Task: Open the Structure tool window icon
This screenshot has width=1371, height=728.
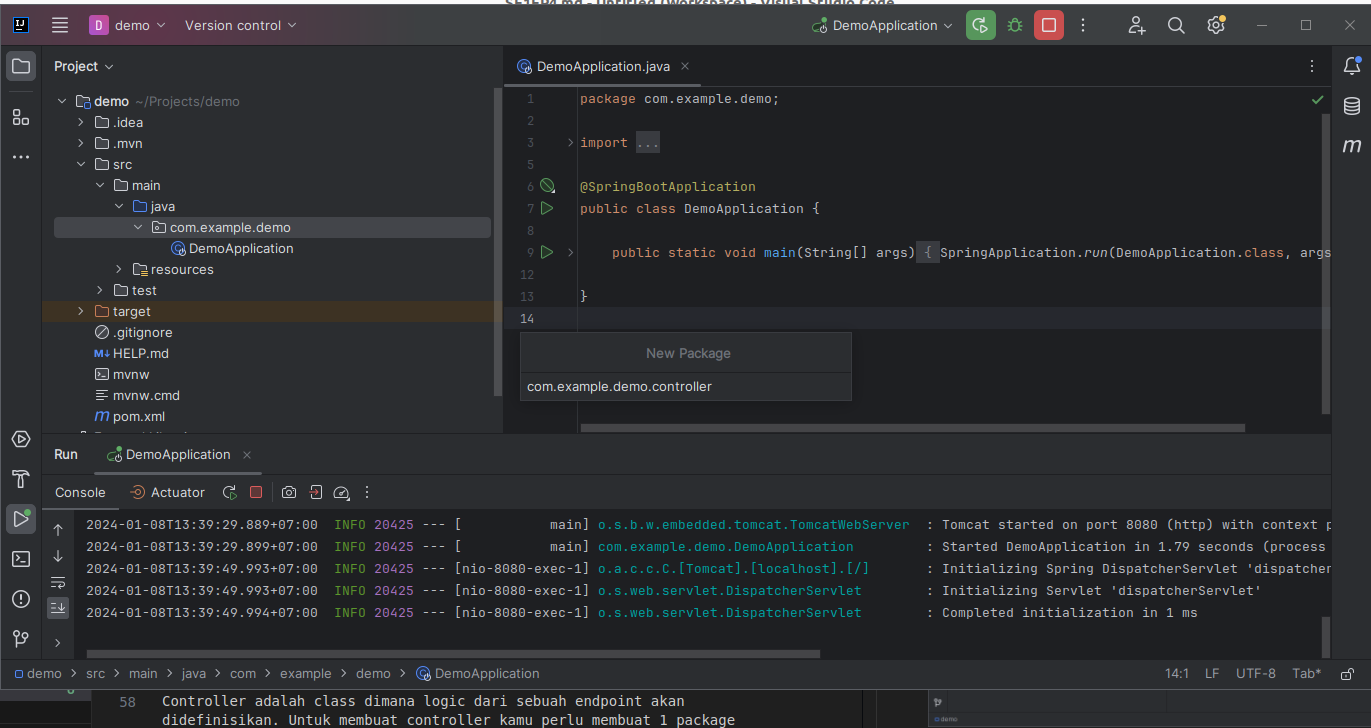Action: point(21,117)
